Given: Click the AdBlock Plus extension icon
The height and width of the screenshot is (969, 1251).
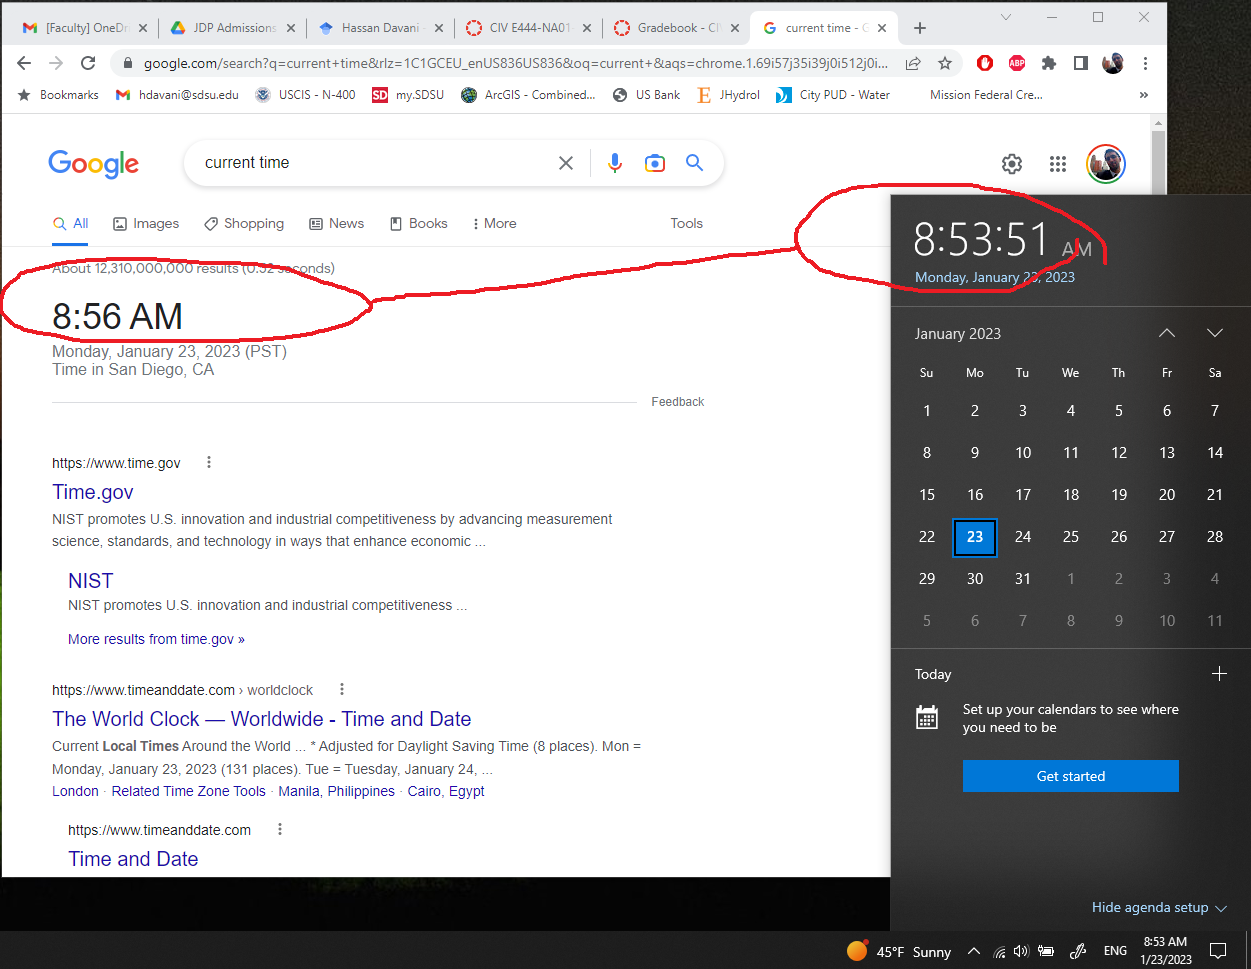Looking at the screenshot, I should pyautogui.click(x=1017, y=63).
